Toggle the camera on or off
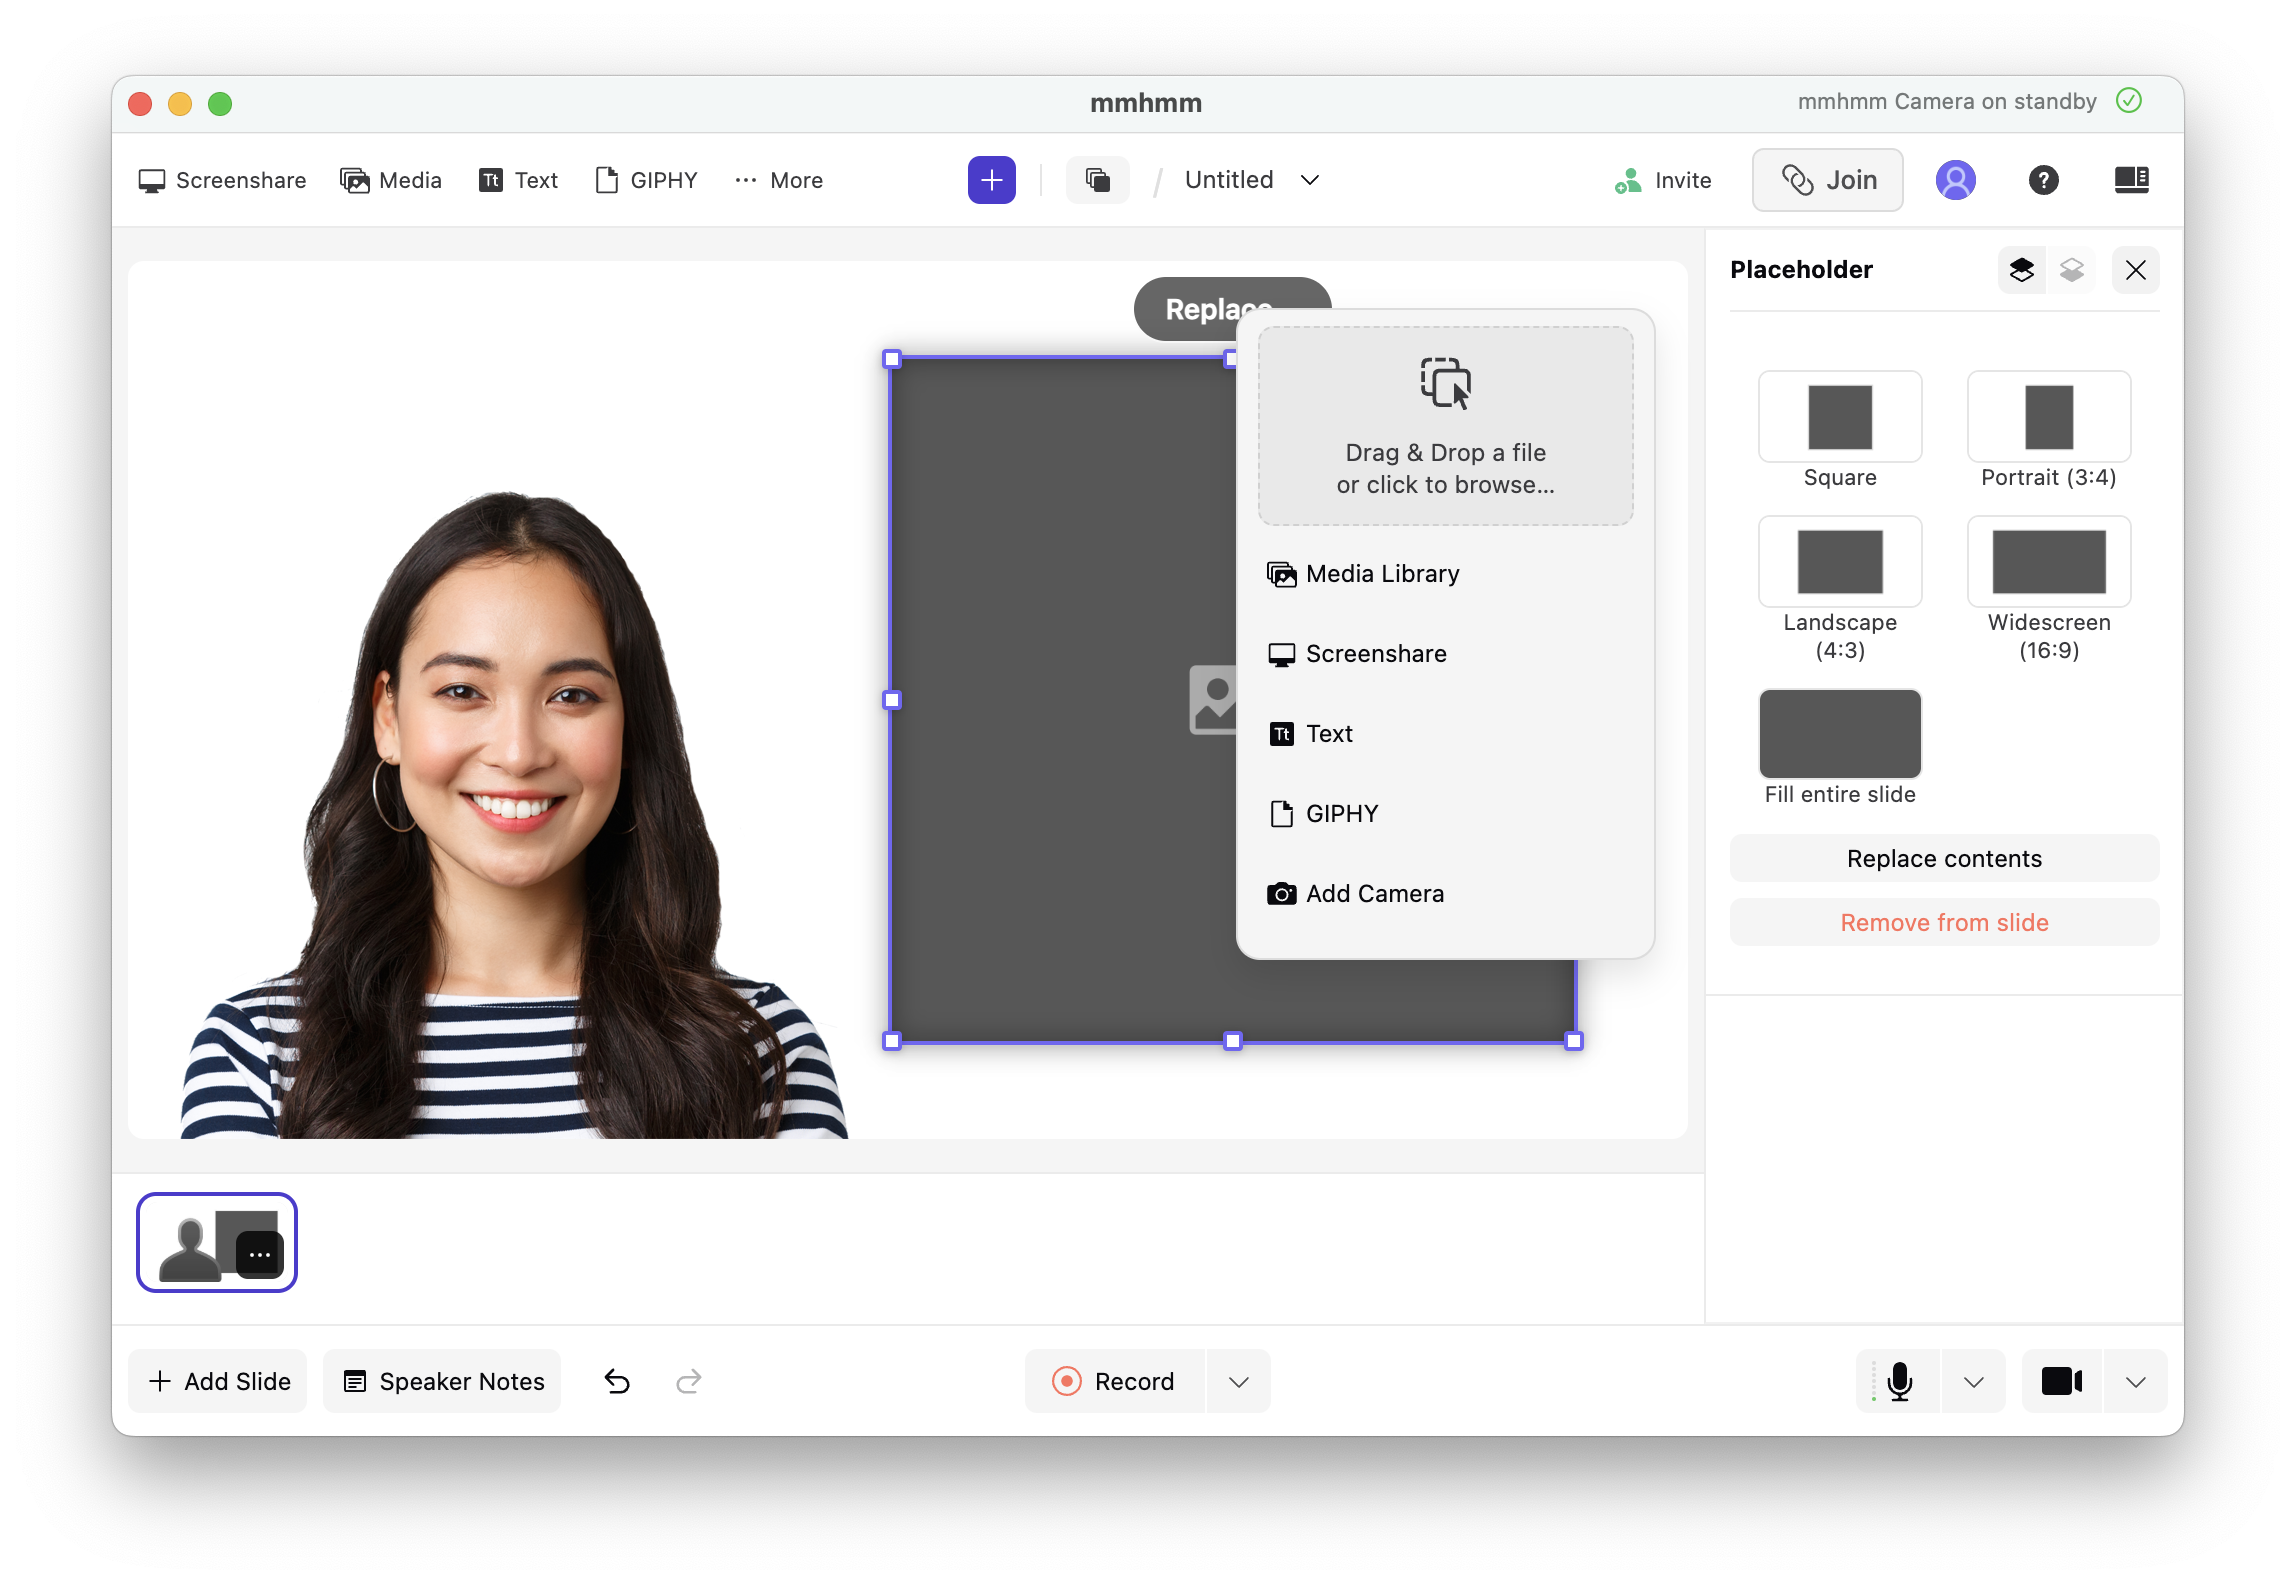The image size is (2296, 1584). click(2061, 1381)
